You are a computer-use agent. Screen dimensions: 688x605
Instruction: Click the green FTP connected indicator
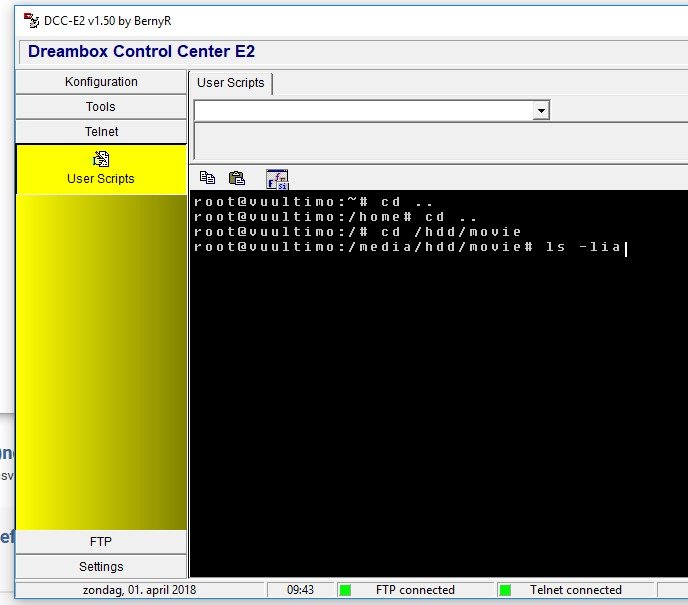pos(345,590)
